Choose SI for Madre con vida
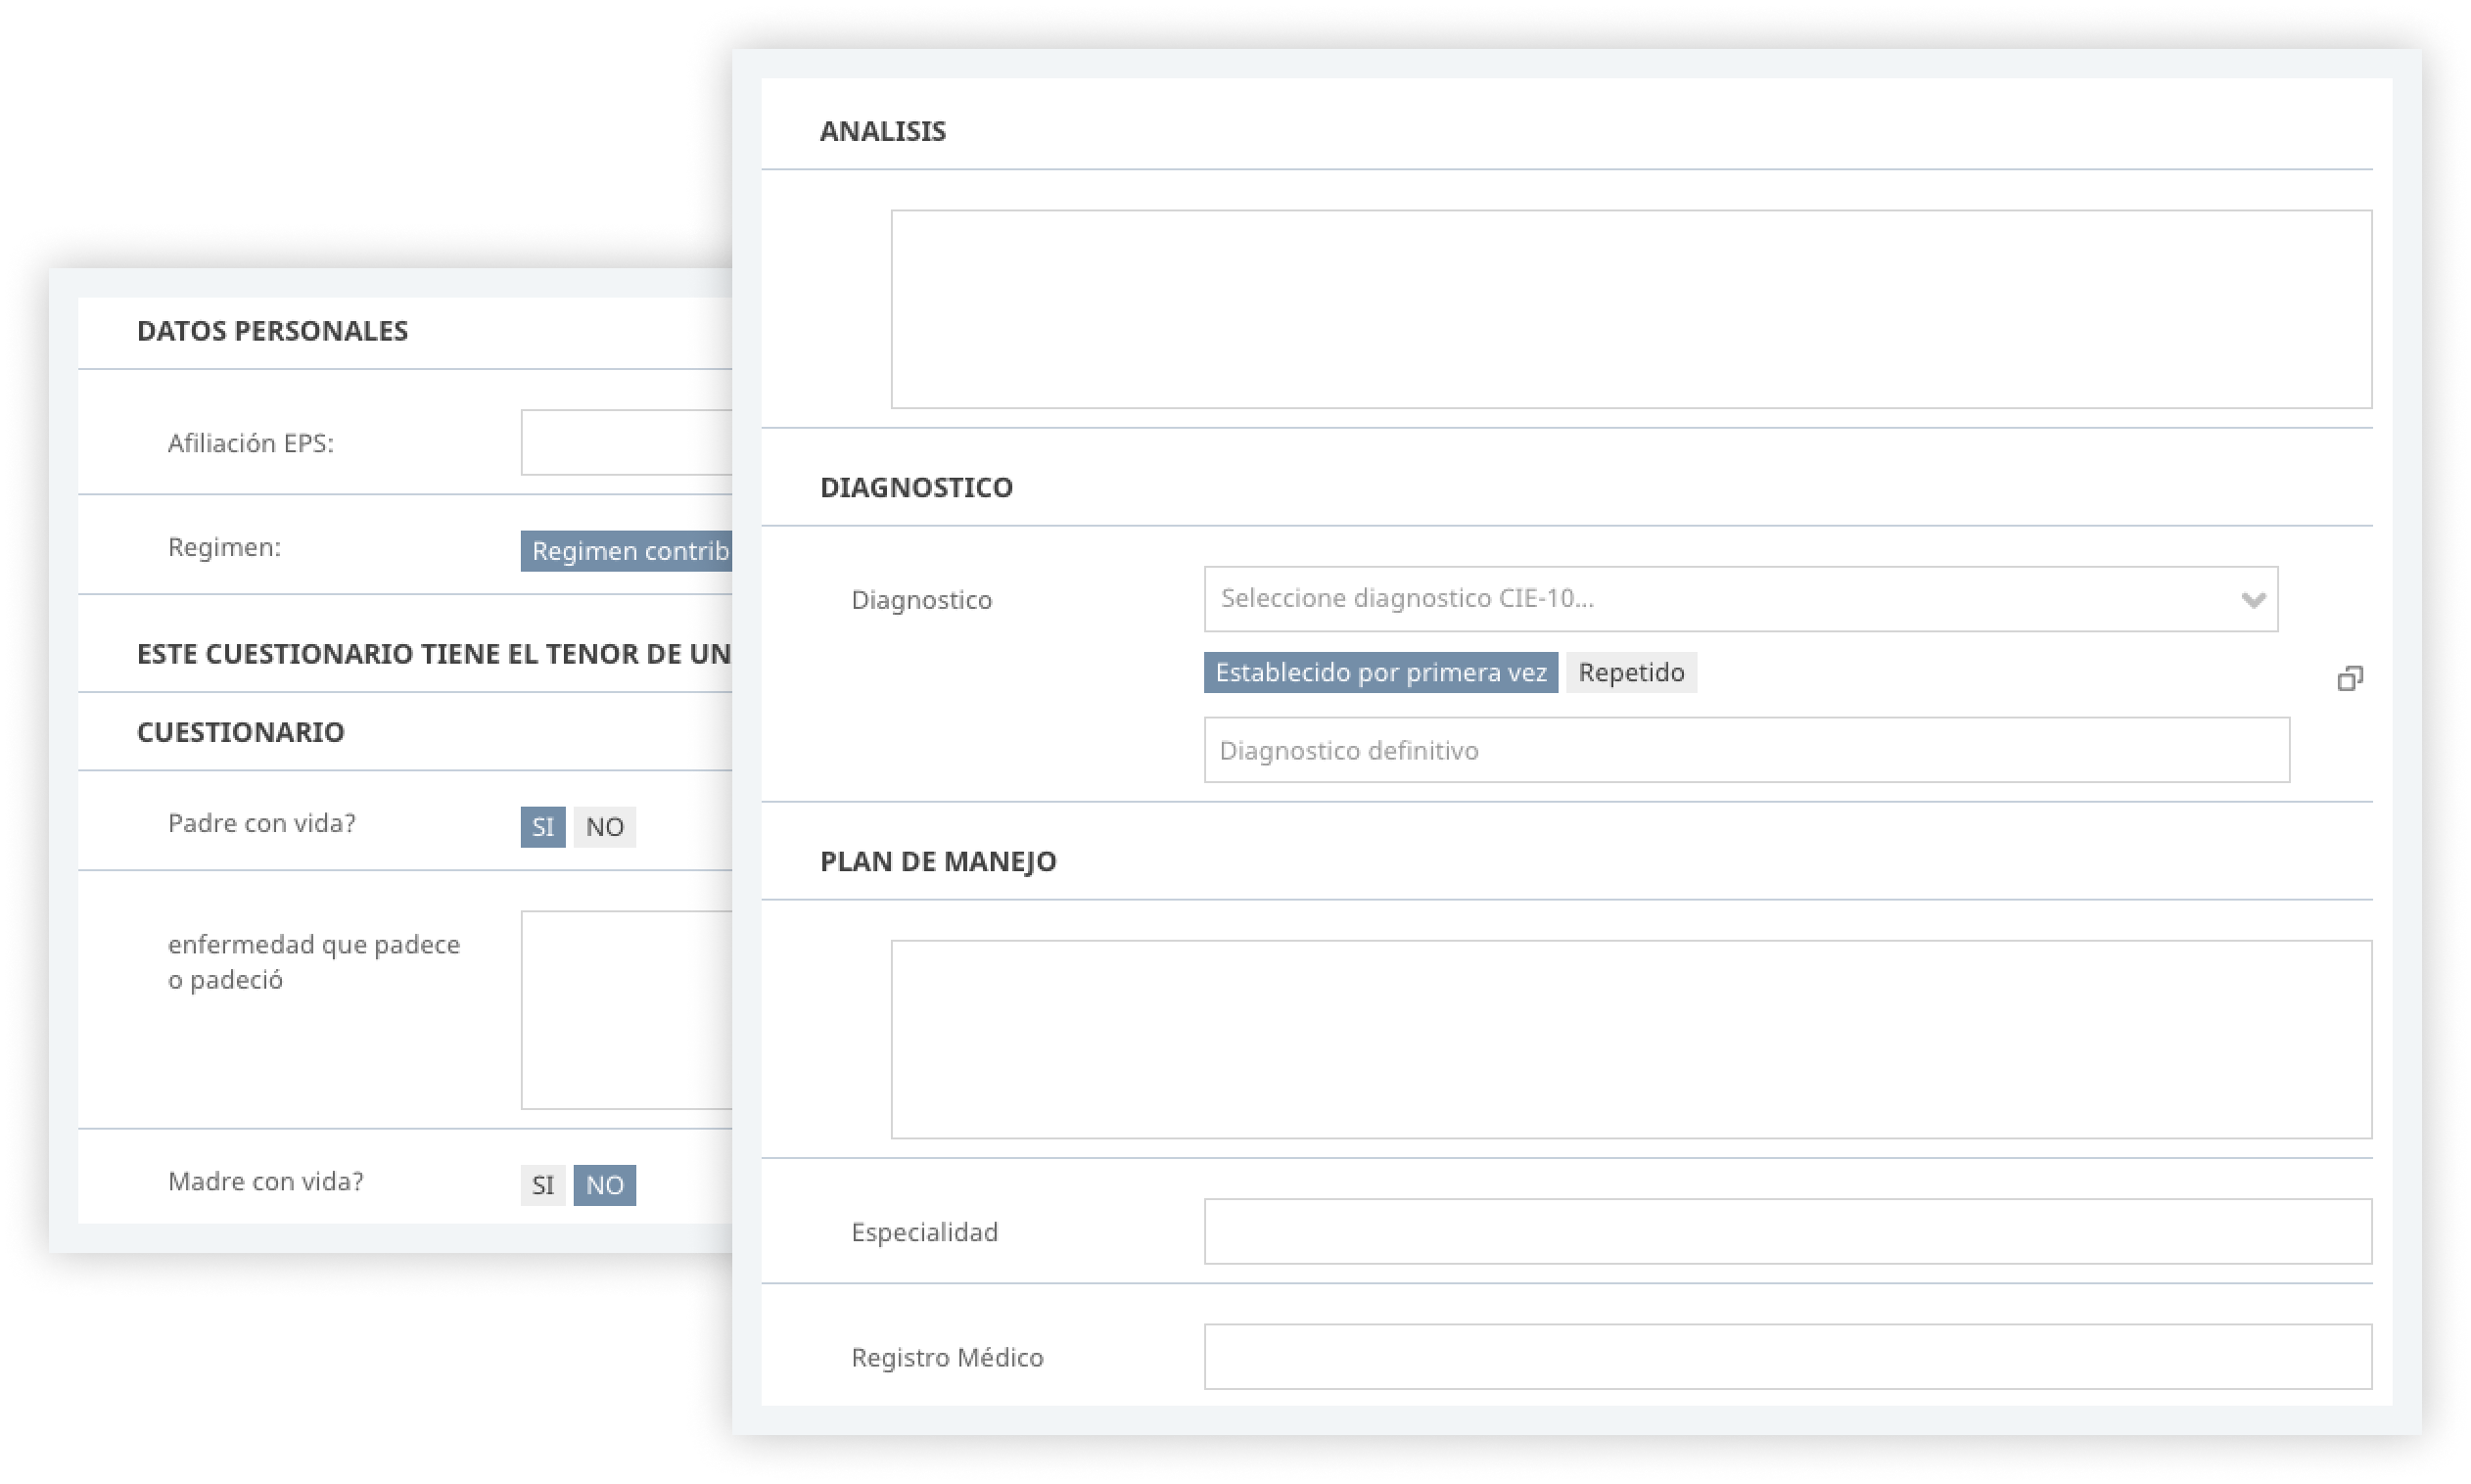Viewport: 2471px width, 1484px height. coord(542,1185)
